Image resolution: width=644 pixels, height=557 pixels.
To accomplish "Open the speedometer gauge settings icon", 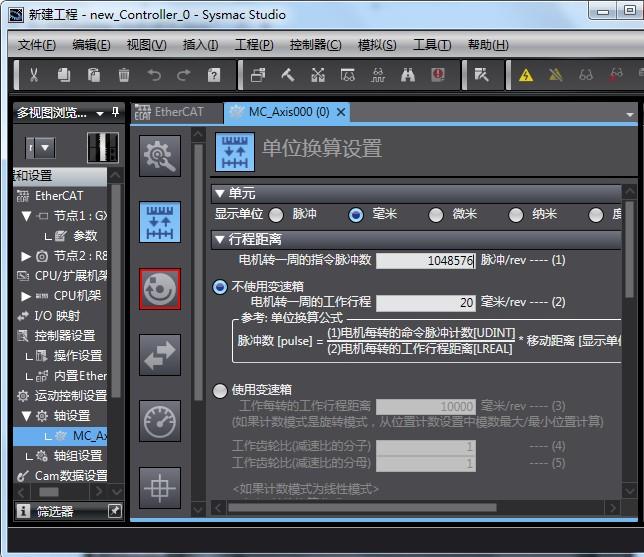I will pos(160,422).
